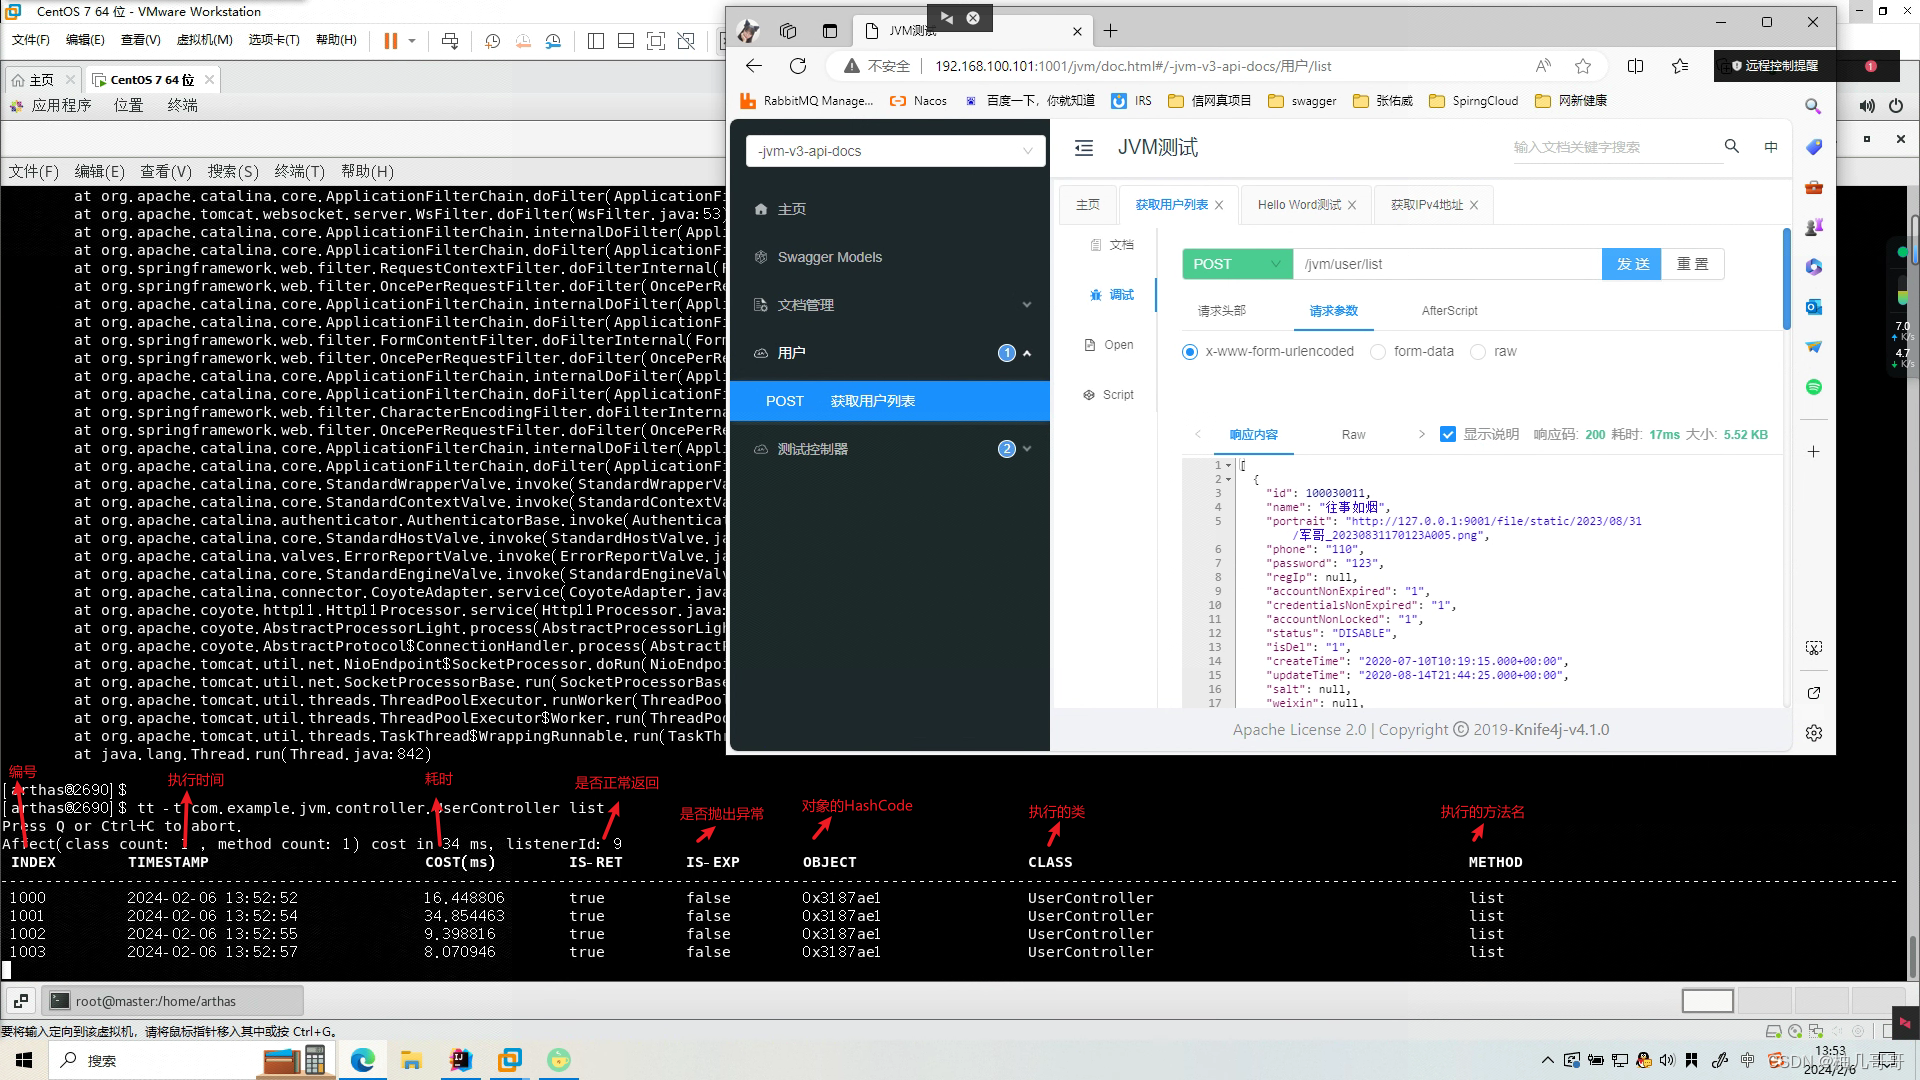Image resolution: width=1920 pixels, height=1080 pixels.
Task: Open swagger bookmarks folder
Action: click(1302, 101)
